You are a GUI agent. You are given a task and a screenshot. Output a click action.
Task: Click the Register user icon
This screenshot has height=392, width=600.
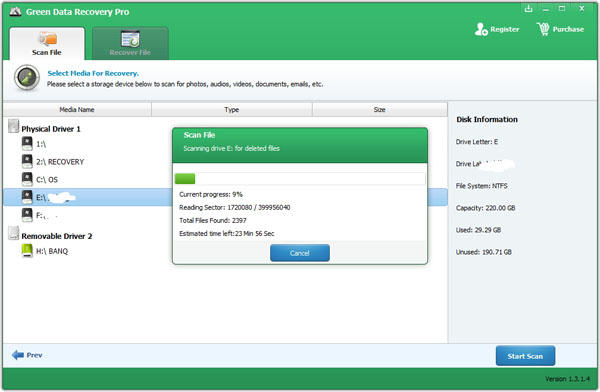(481, 29)
